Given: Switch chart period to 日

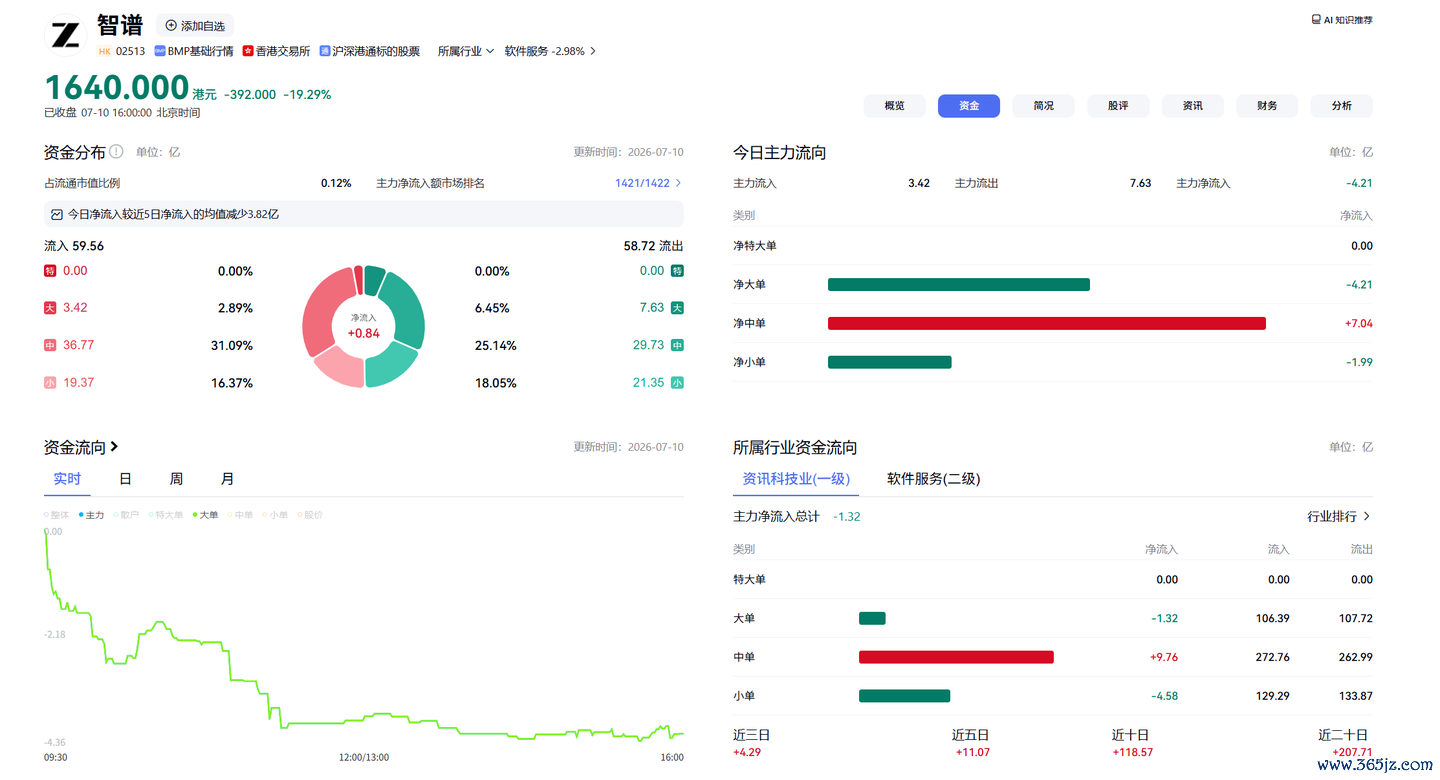Looking at the screenshot, I should [125, 479].
